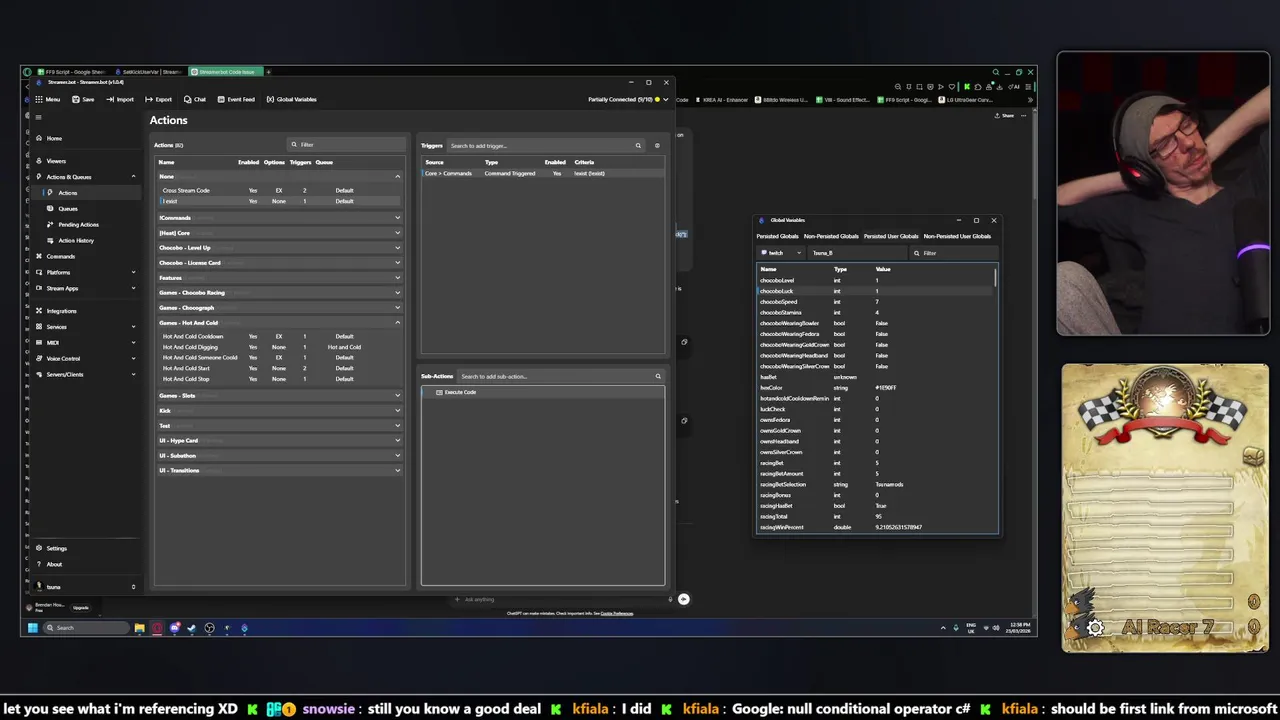Click the Search to add trigger field
This screenshot has width=1280, height=720.
click(545, 146)
